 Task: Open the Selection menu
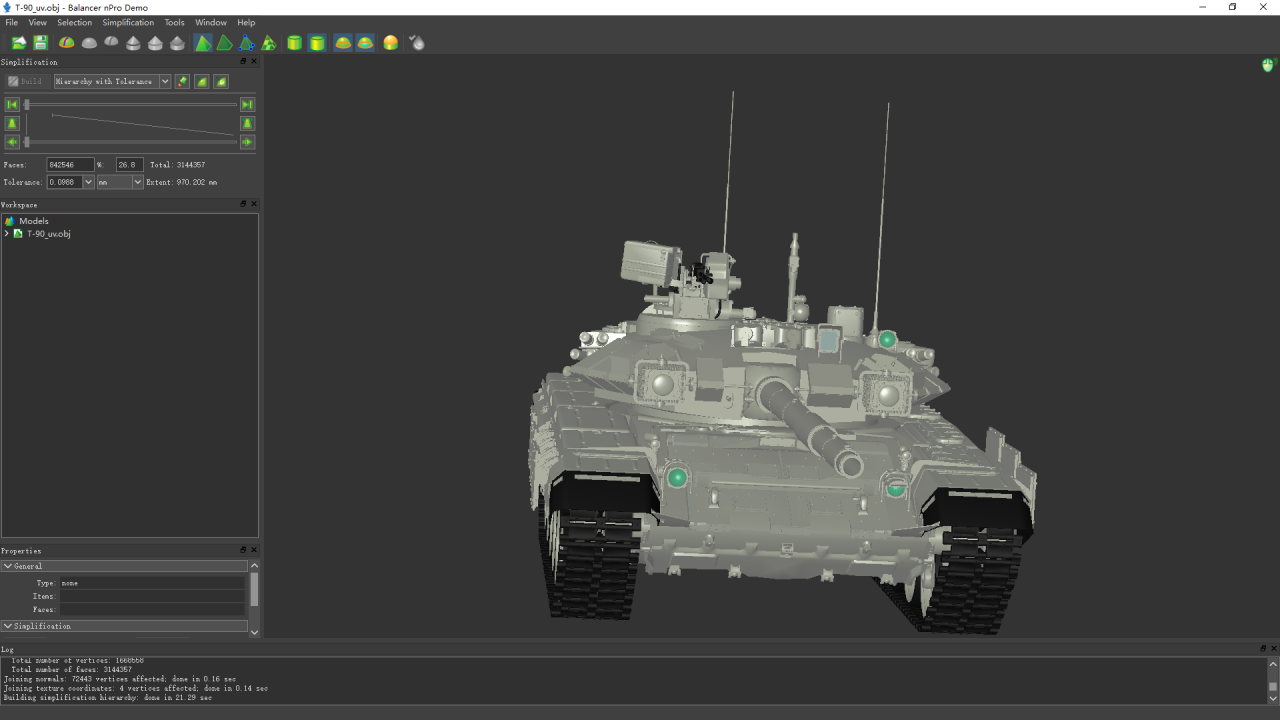pos(74,22)
